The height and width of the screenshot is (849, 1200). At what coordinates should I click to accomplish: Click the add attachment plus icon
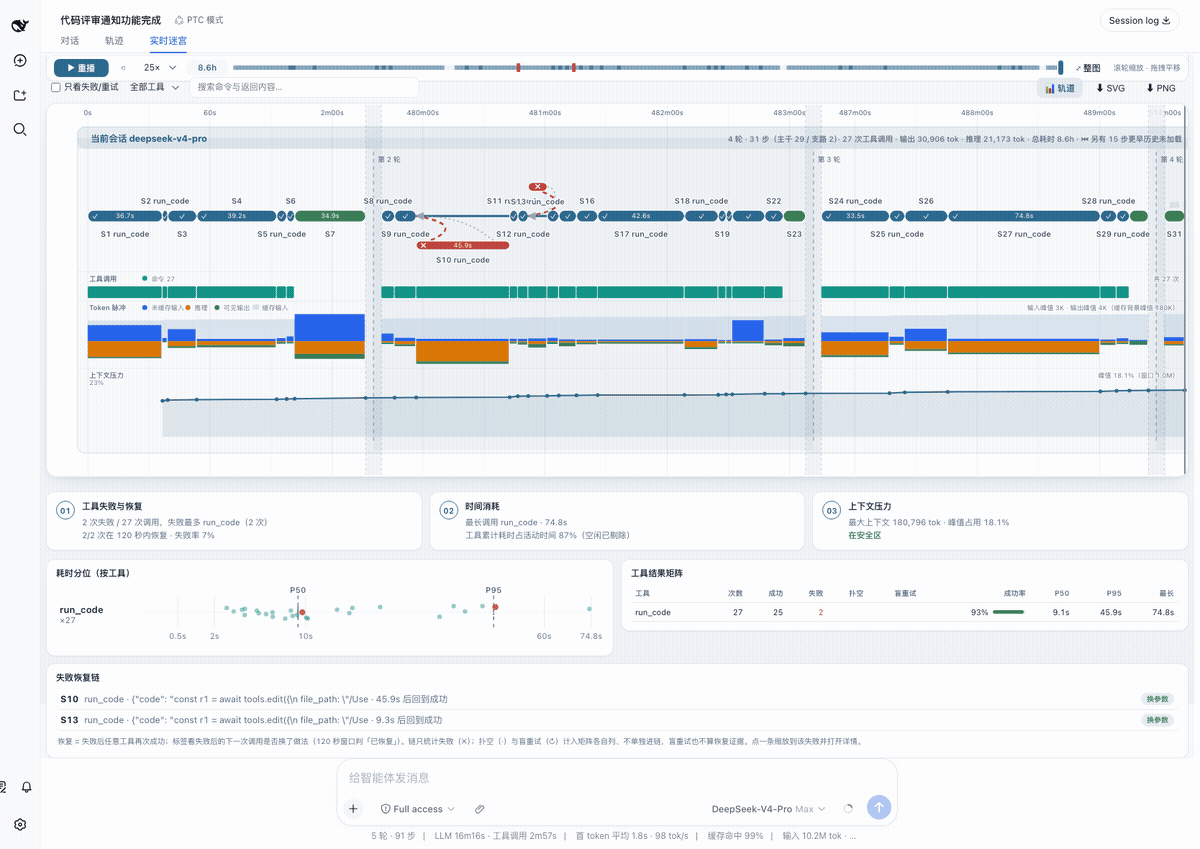[x=353, y=808]
